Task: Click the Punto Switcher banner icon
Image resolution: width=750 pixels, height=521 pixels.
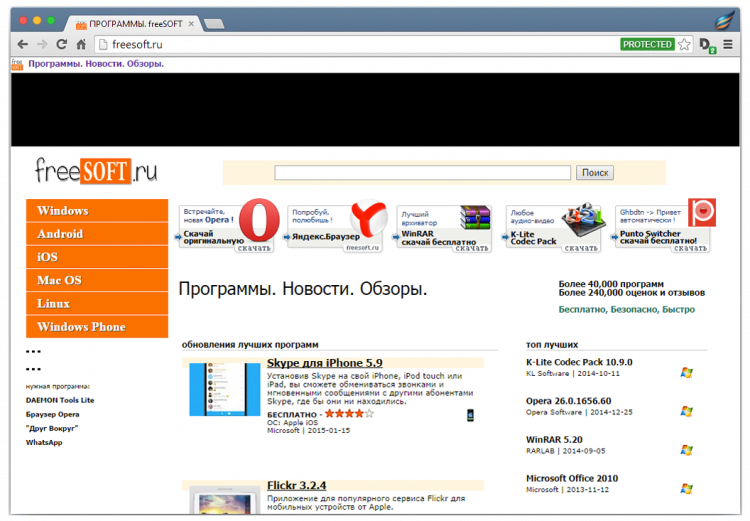Action: coord(702,212)
